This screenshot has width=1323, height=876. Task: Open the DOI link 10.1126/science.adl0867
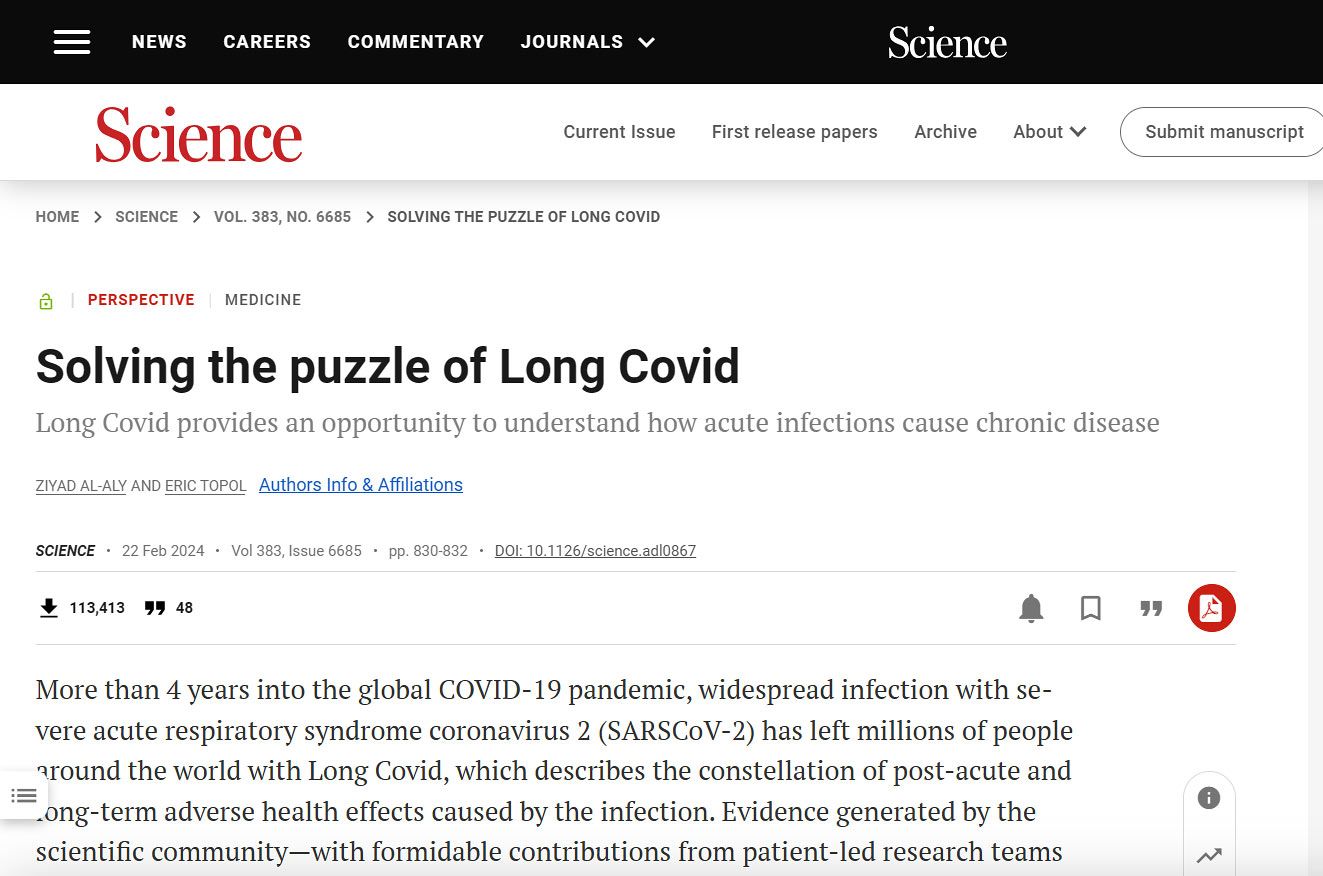coord(595,551)
